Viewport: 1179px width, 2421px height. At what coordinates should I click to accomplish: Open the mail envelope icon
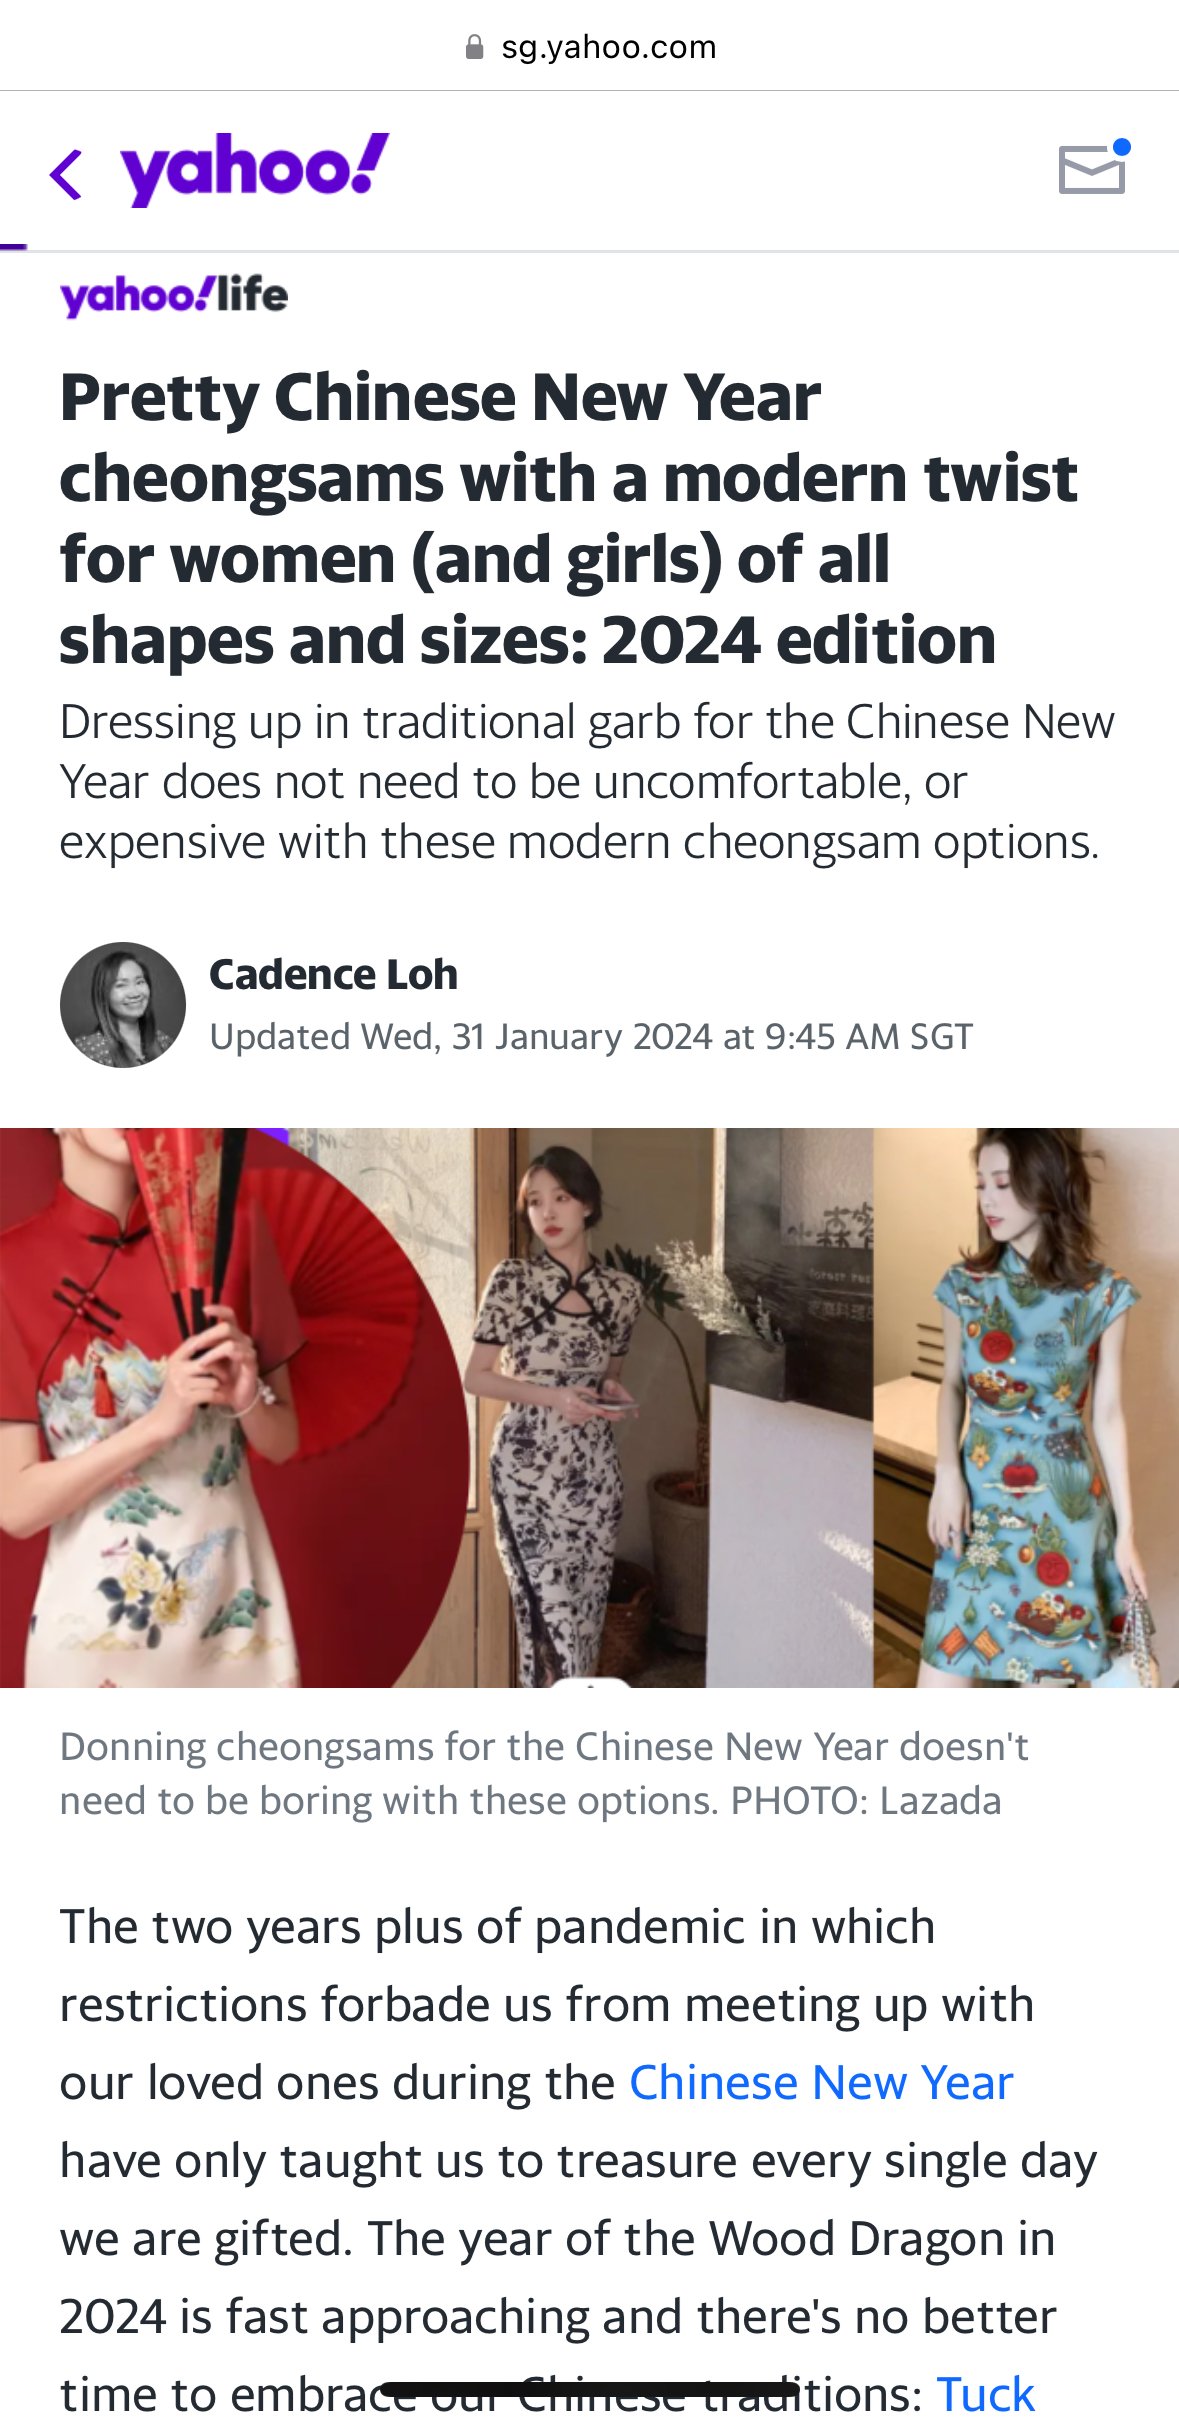(1092, 169)
